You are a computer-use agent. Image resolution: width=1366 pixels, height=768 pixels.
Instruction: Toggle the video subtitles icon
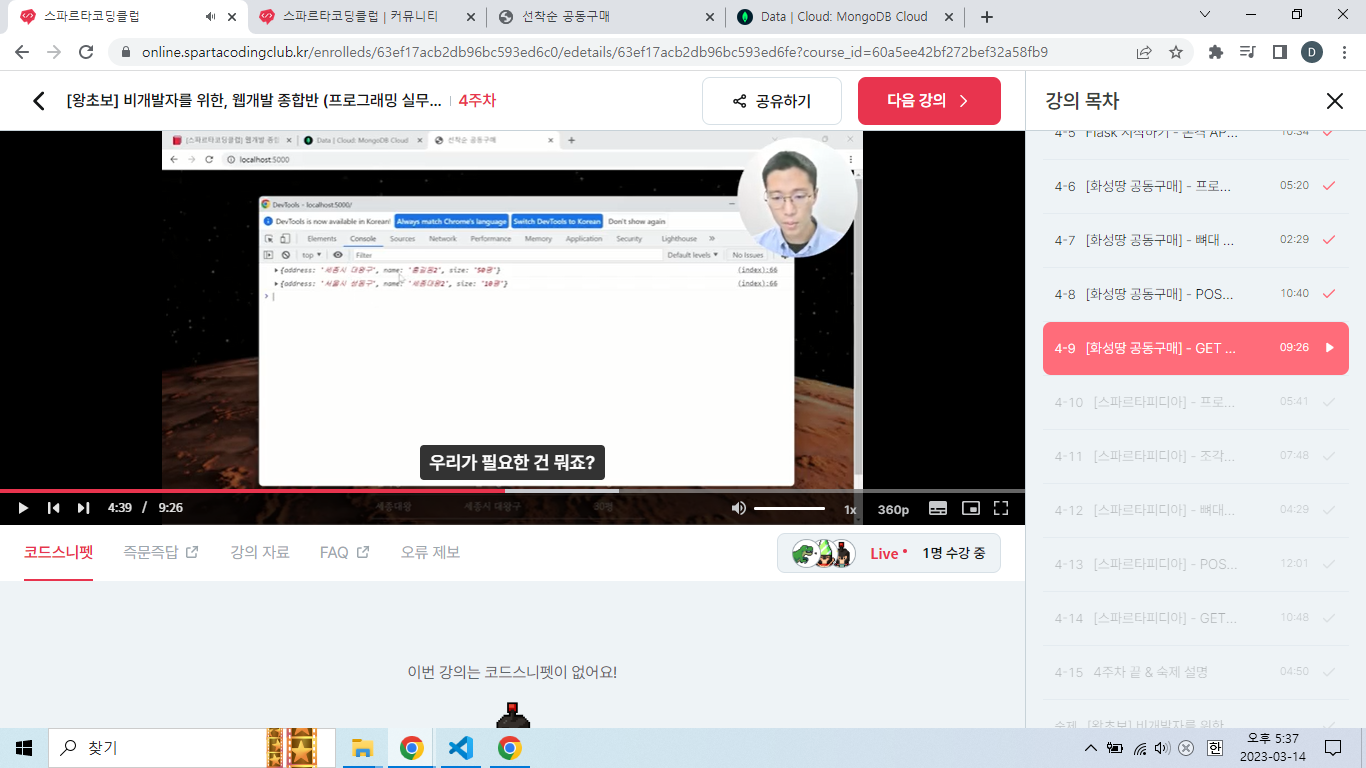pyautogui.click(x=938, y=508)
